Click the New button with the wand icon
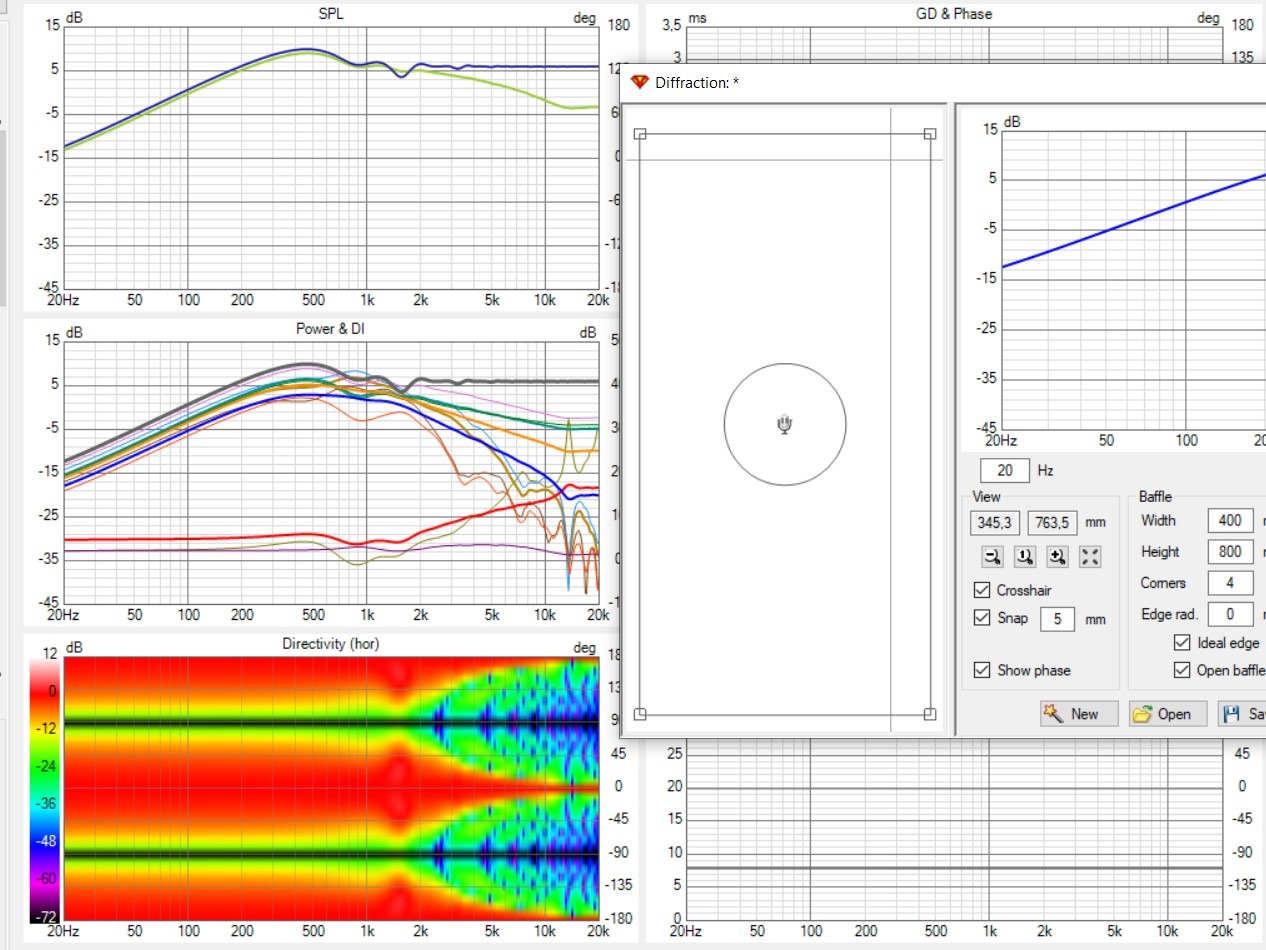Viewport: 1266px width, 950px height. tap(1079, 714)
